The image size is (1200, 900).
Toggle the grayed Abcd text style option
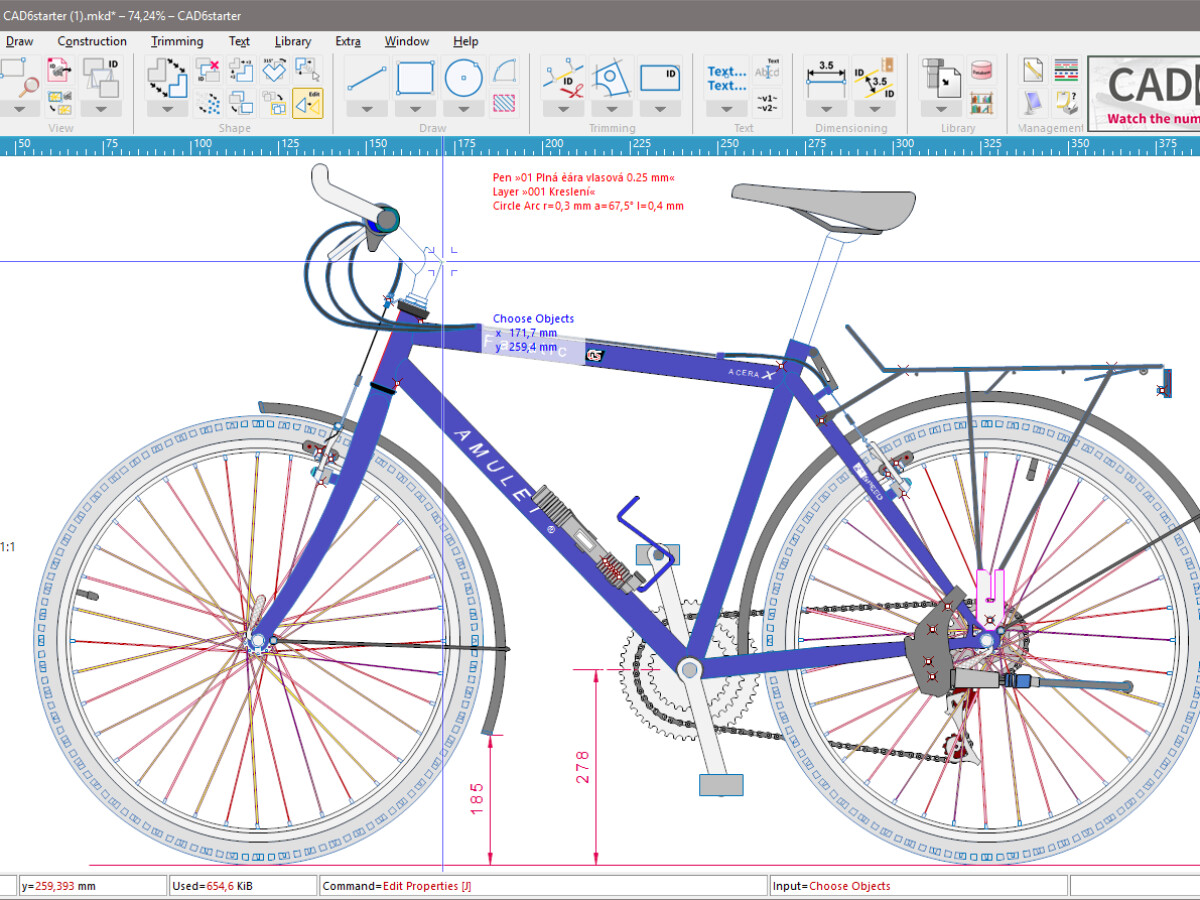point(767,72)
